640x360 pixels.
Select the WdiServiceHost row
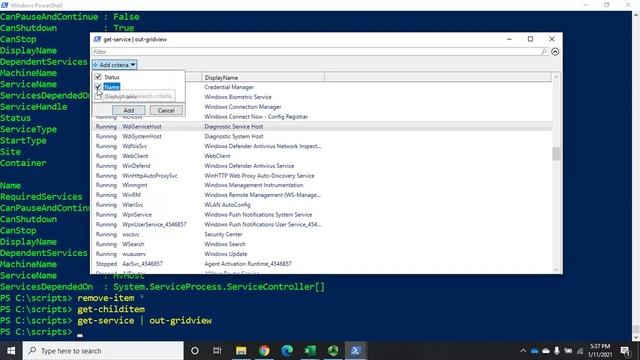(x=322, y=127)
